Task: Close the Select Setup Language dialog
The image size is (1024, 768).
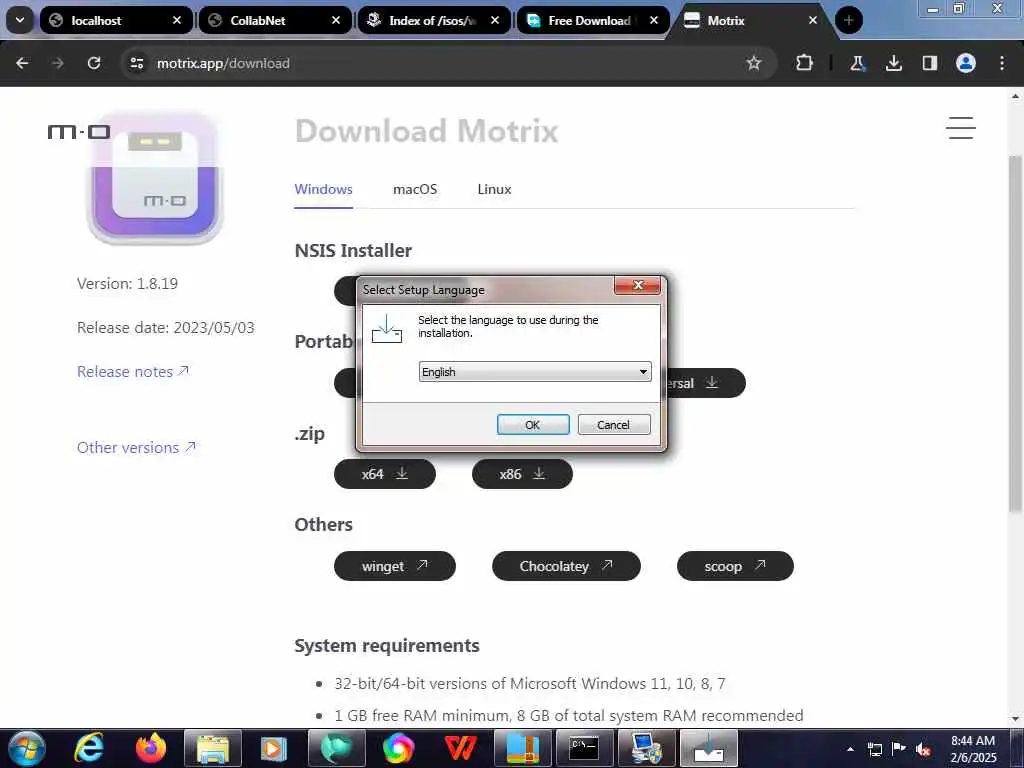Action: pyautogui.click(x=637, y=285)
